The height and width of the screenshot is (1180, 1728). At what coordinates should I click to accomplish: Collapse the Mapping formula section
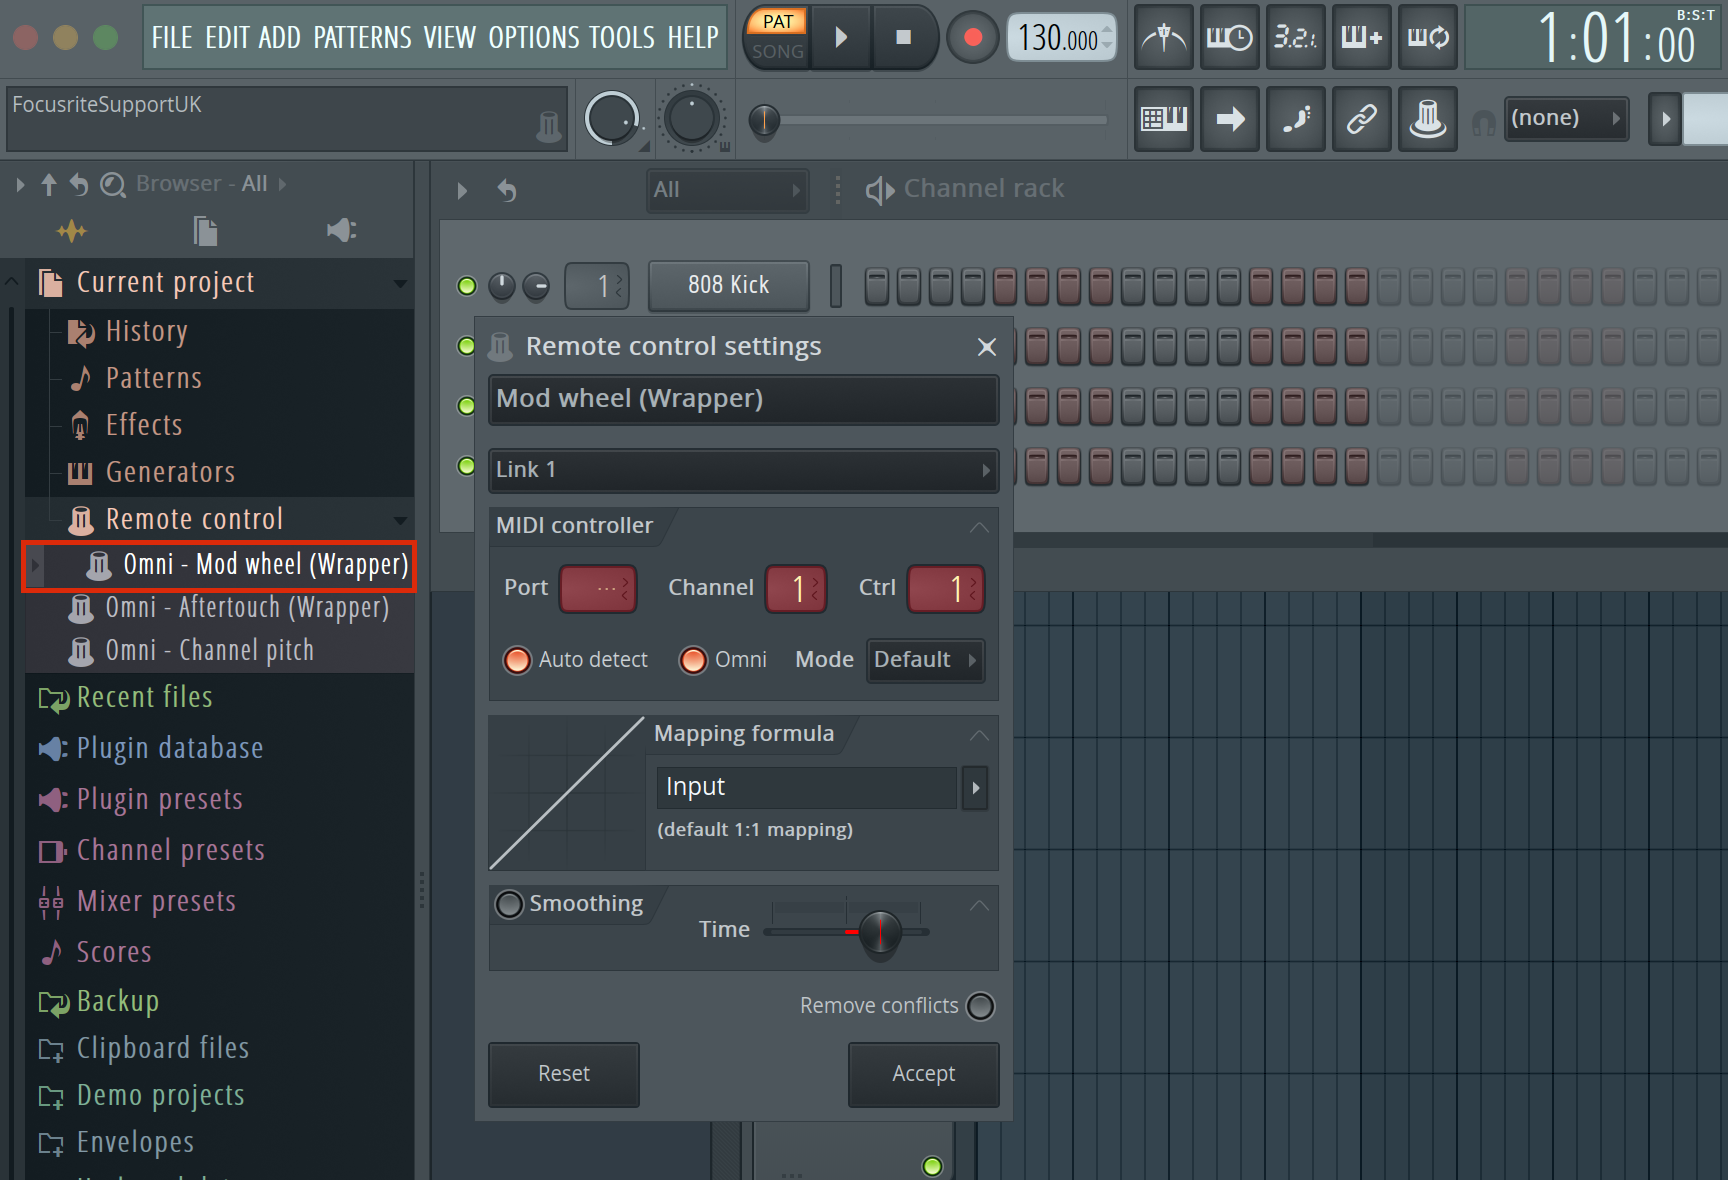pyautogui.click(x=979, y=735)
